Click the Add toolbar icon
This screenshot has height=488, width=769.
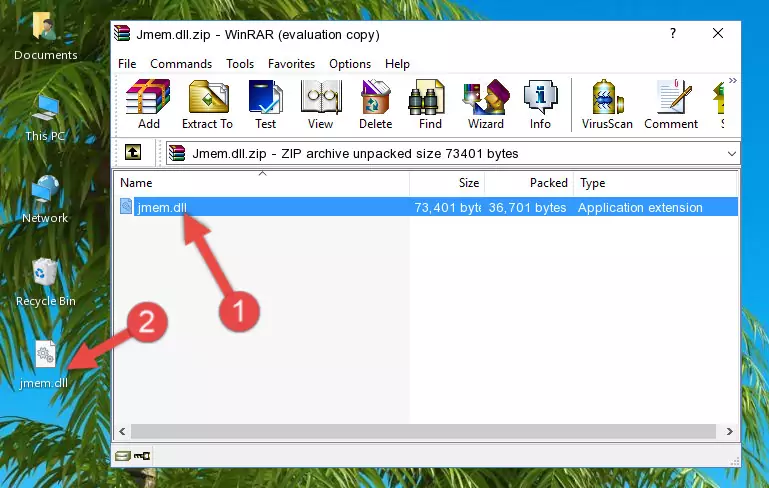148,104
